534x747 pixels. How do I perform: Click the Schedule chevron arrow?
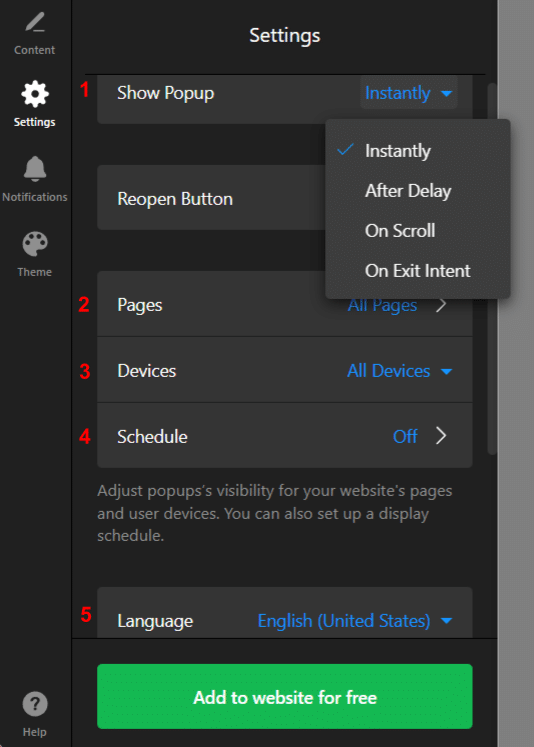(x=441, y=436)
